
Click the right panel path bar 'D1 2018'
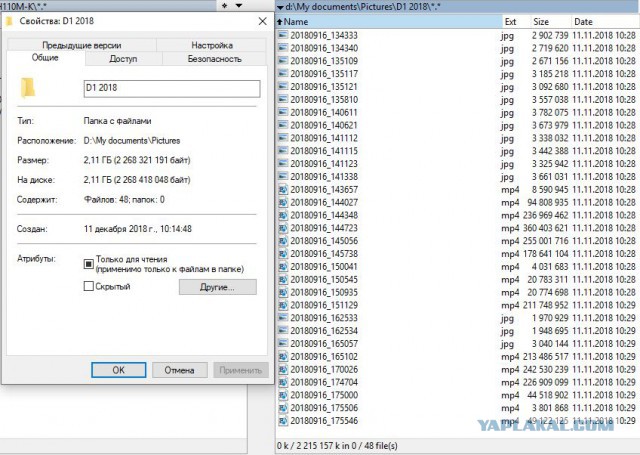(458, 7)
